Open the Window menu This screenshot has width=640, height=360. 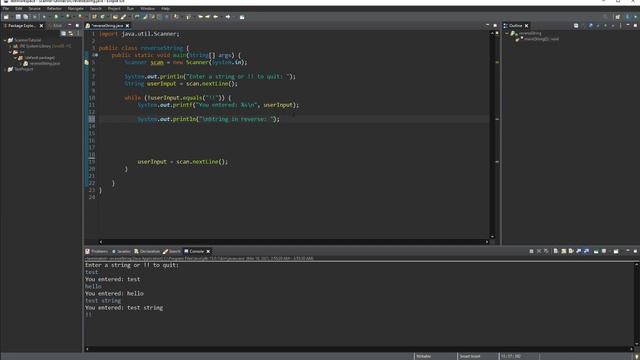tap(147, 9)
